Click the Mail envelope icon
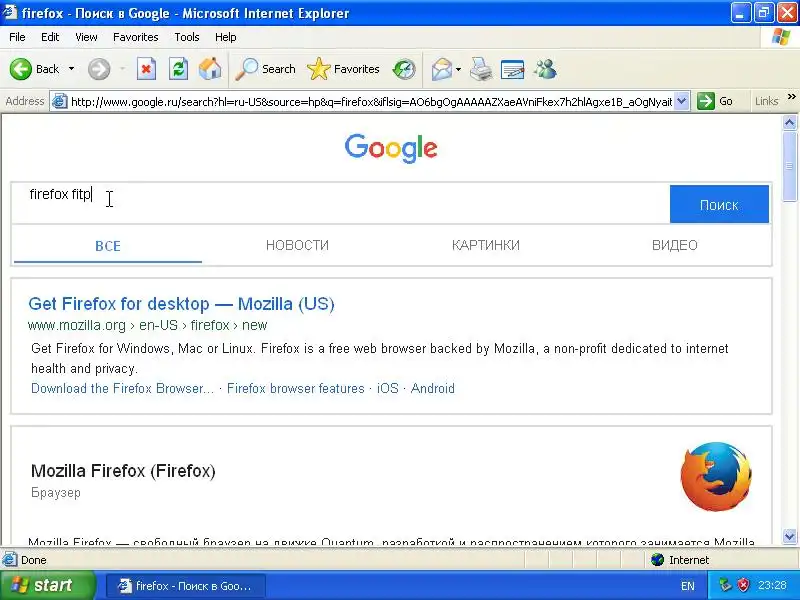Image resolution: width=800 pixels, height=600 pixels. pyautogui.click(x=441, y=69)
